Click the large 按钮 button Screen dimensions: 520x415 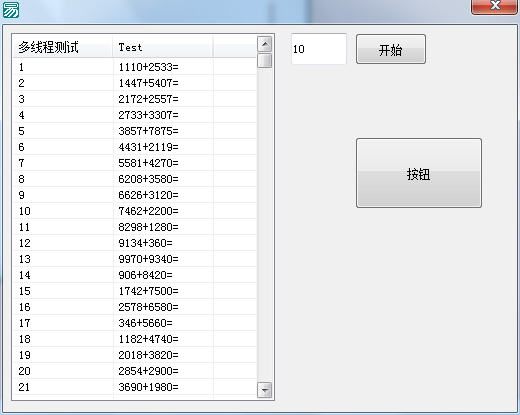tap(419, 173)
